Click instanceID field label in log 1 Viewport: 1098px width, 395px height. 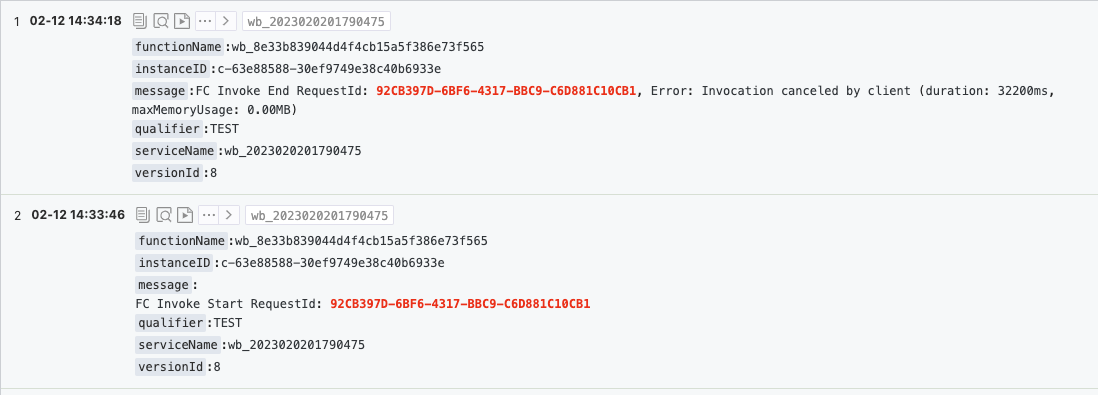pos(171,69)
